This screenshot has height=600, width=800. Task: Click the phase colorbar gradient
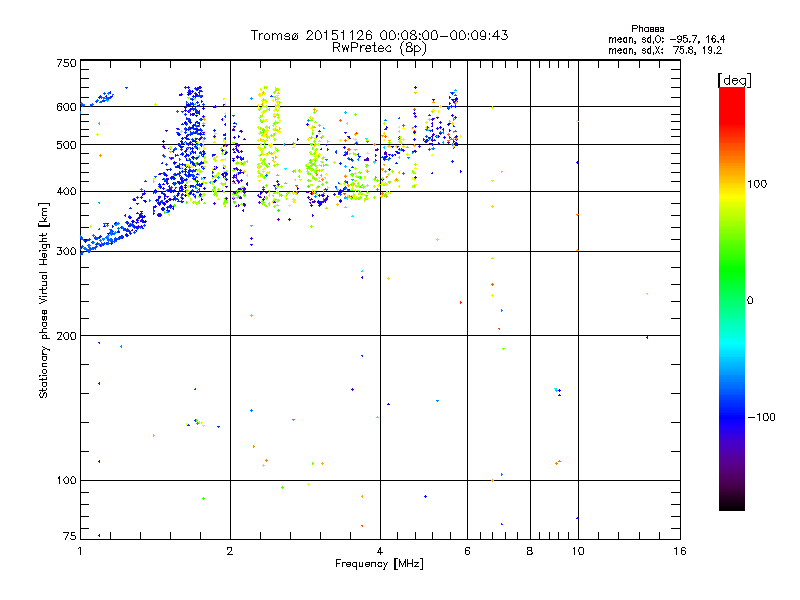[x=732, y=298]
